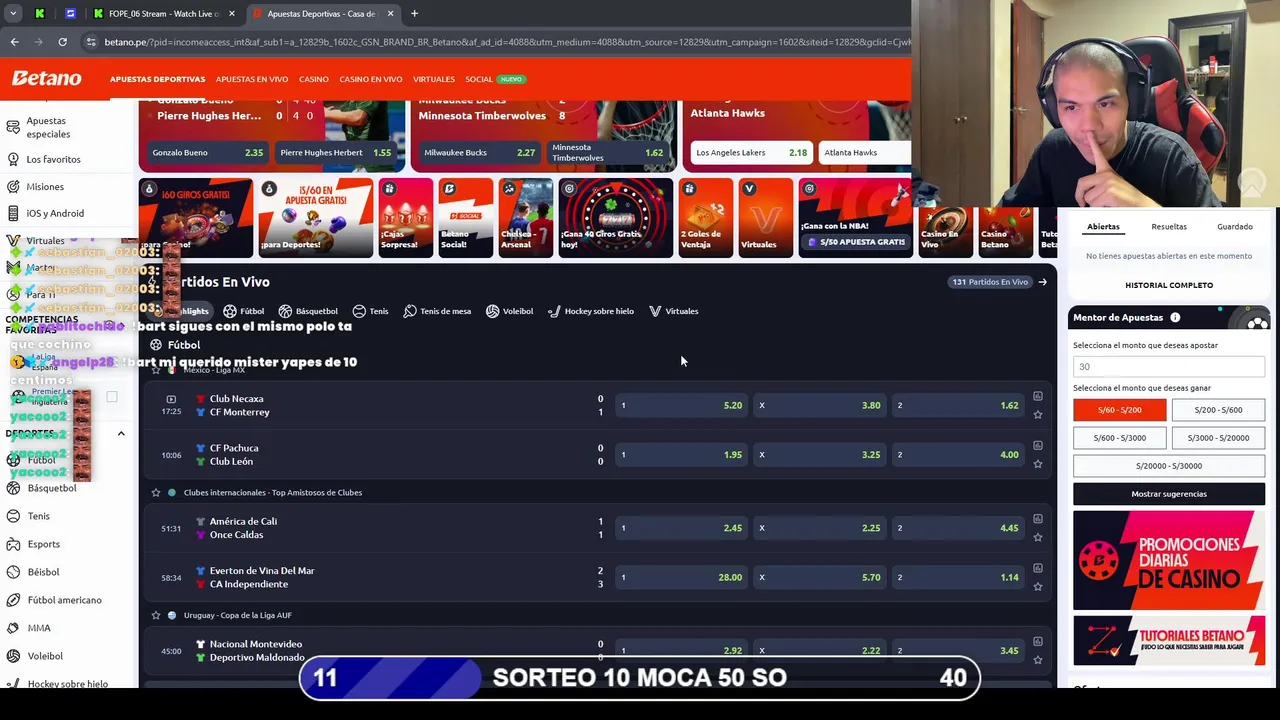The width and height of the screenshot is (1280, 720).
Task: Reload the browser page
Action: pos(62,42)
